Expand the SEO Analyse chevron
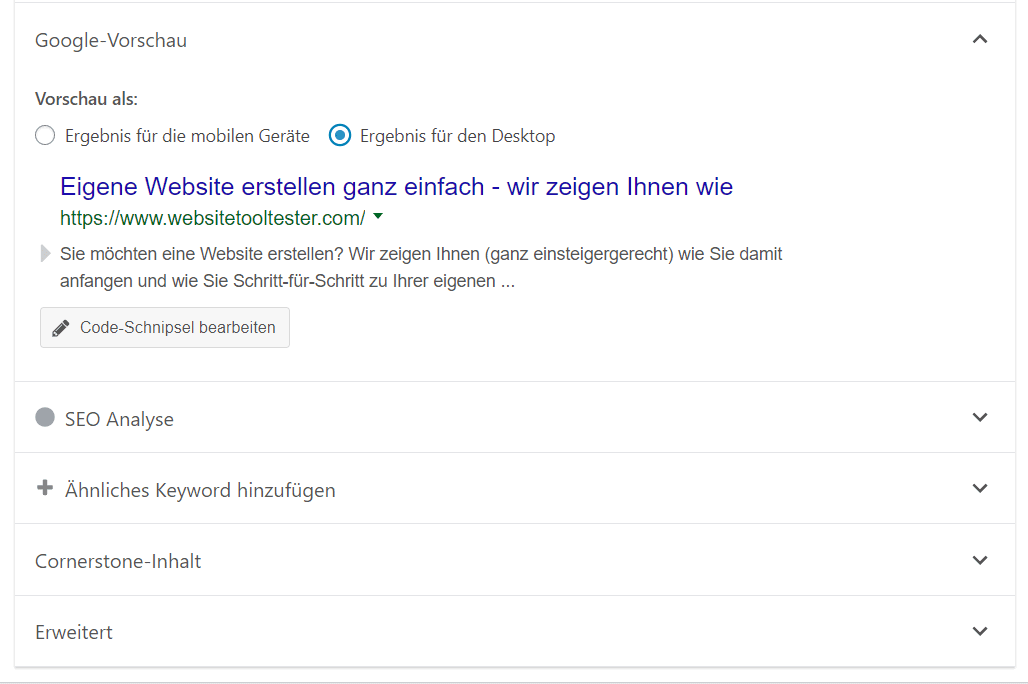Screen dimensions: 1028x684 coord(979,417)
